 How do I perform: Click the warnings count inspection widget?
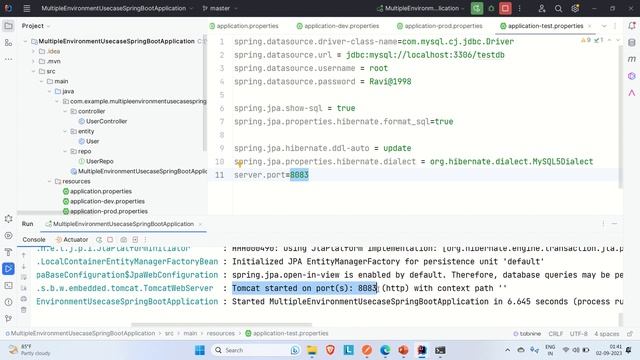tap(586, 40)
